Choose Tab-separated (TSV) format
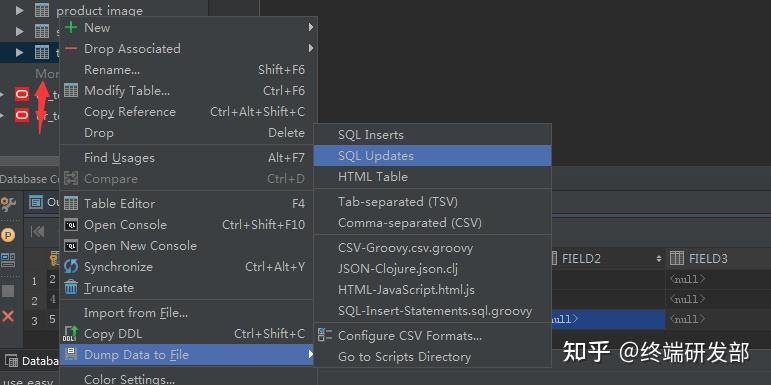Screen dimensions: 771x385 click(x=432, y=202)
